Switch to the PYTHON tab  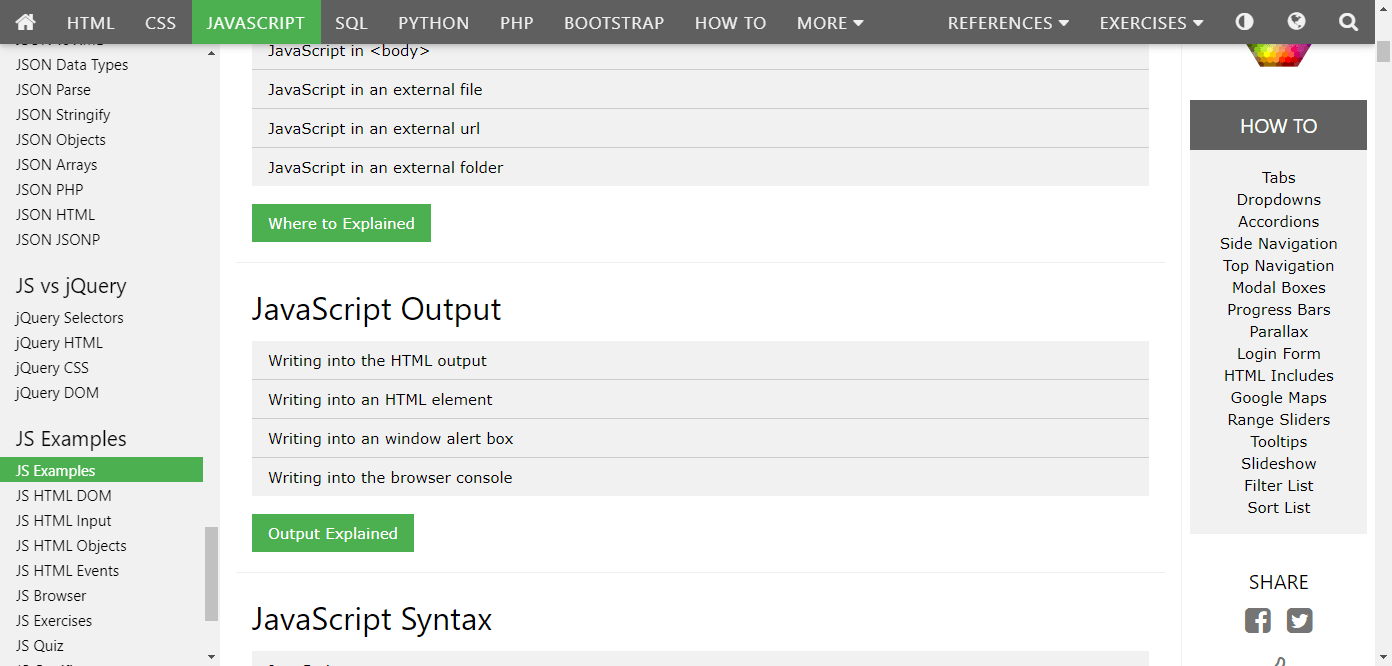[x=433, y=22]
